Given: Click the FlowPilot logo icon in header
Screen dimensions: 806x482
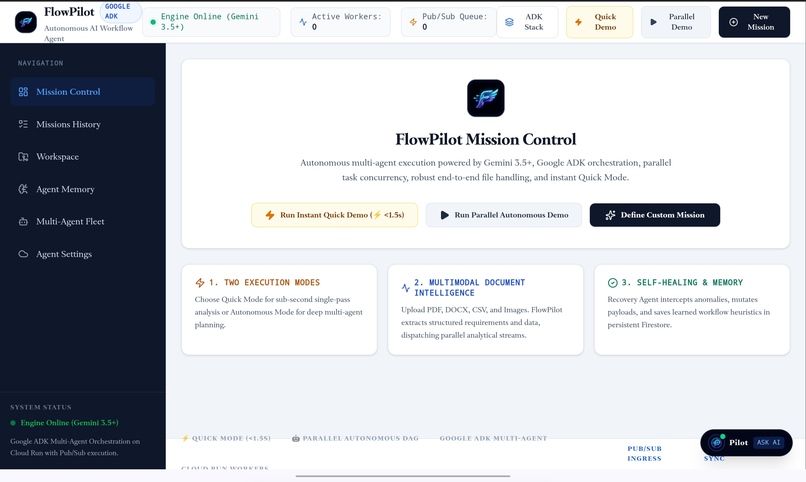Looking at the screenshot, I should tap(26, 22).
